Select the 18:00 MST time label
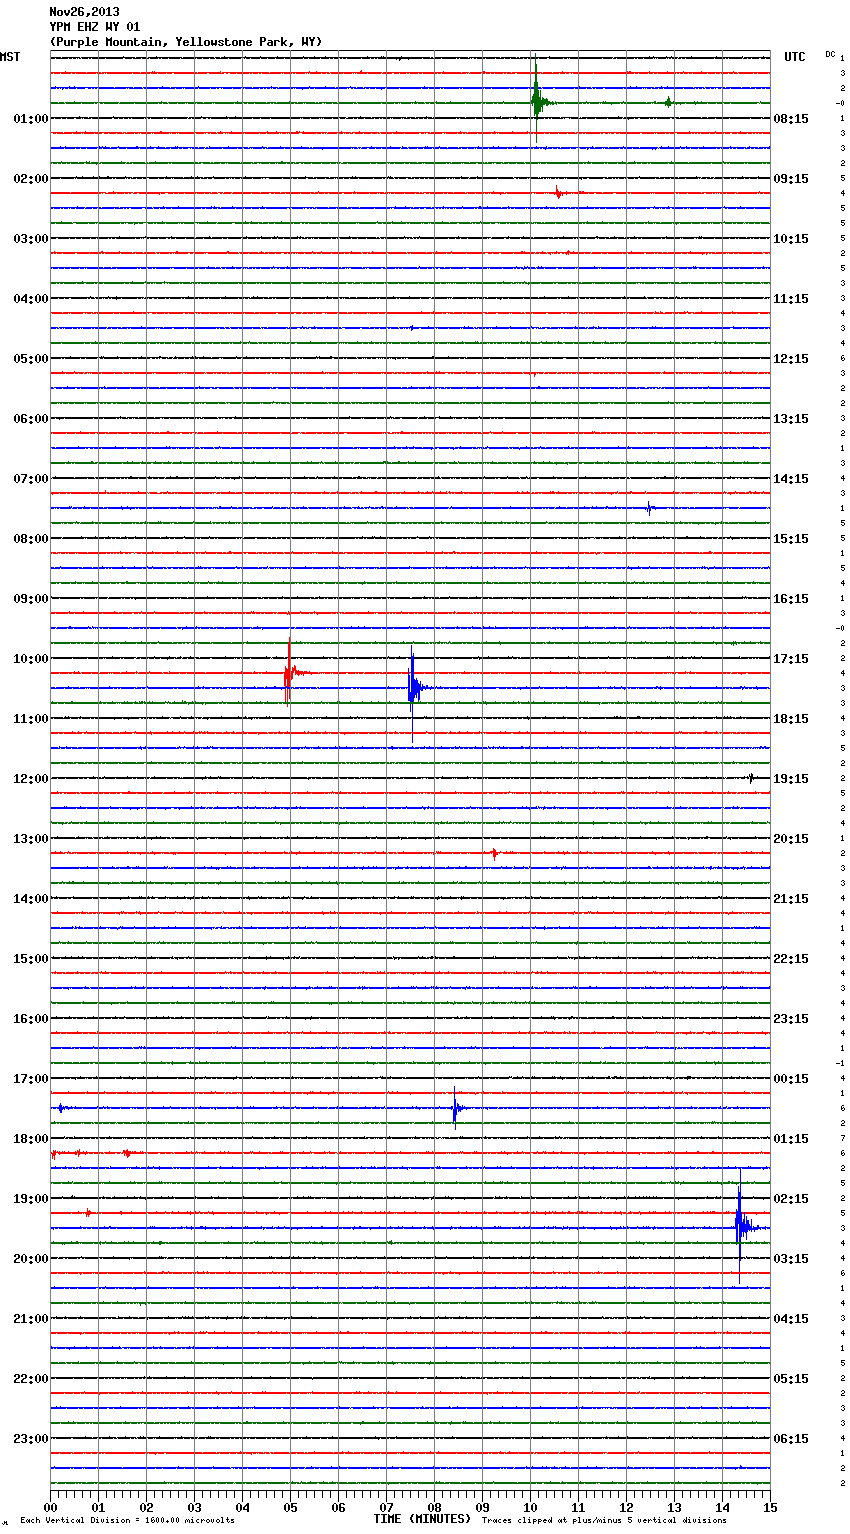Image resolution: width=850 pixels, height=1534 pixels. [30, 1138]
